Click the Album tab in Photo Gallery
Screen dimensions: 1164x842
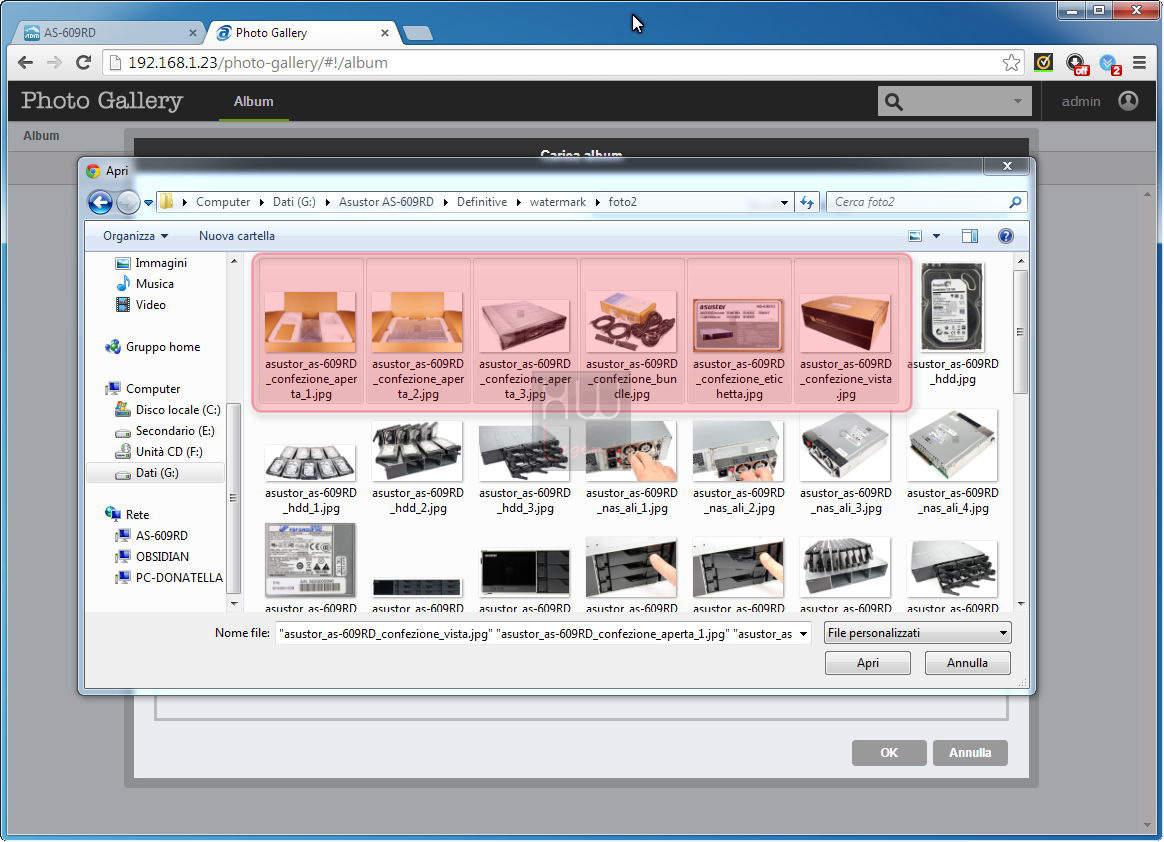(x=253, y=102)
